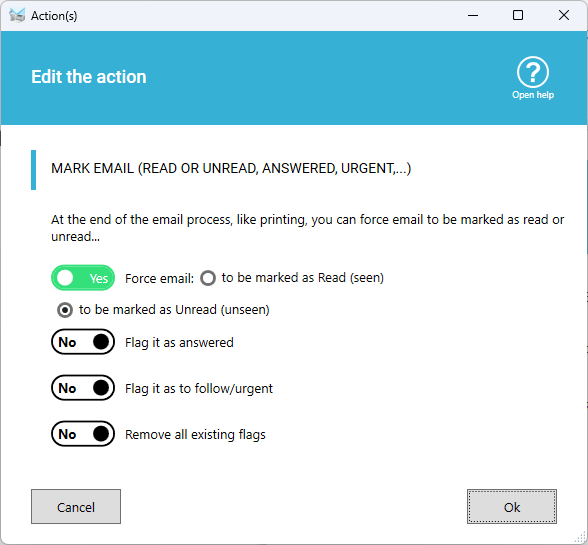
Task: Click the window resize grip in the corner
Action: pyautogui.click(x=580, y=537)
